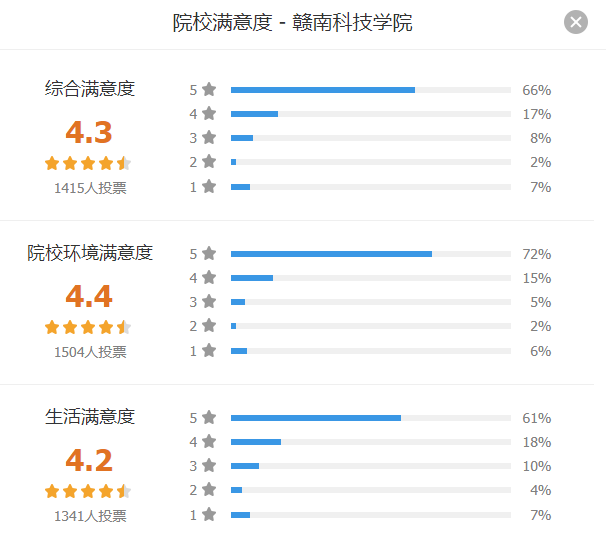Viewport: 606px width, 546px height.
Task: Click the 4-star icon in 综合满意度
Action: 209,113
